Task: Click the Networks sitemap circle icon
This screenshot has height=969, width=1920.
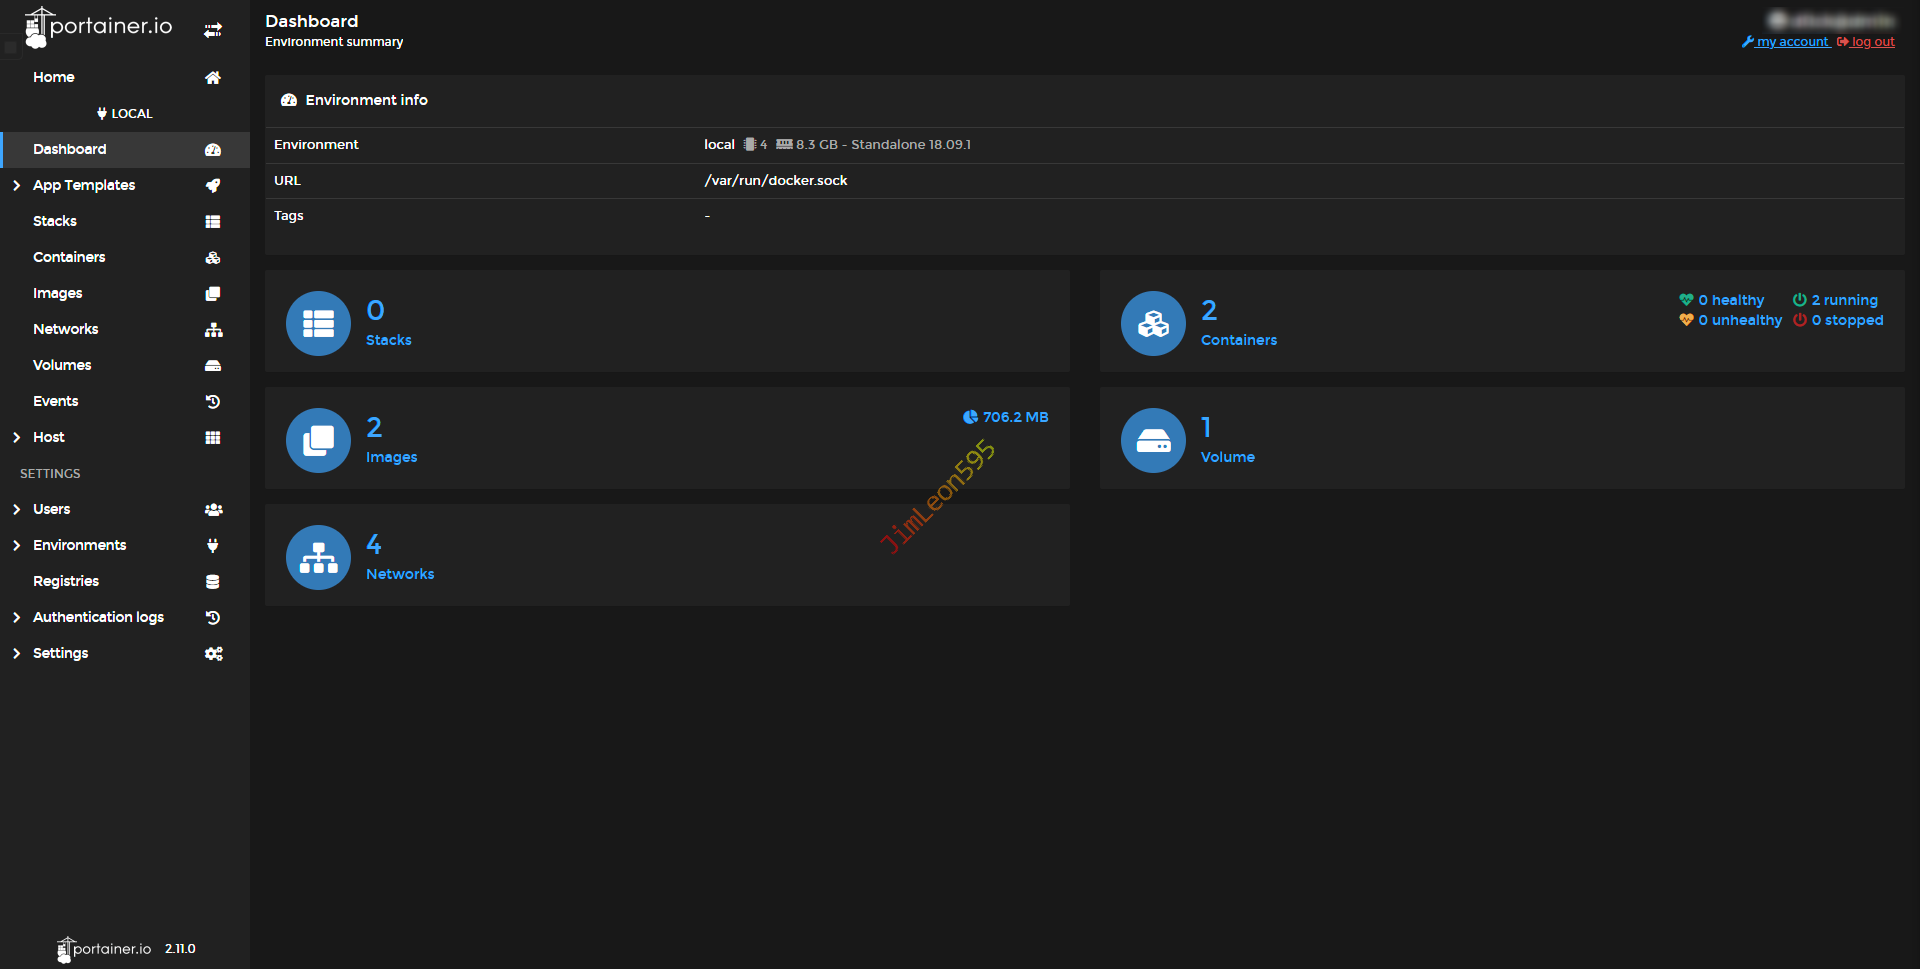Action: [x=318, y=557]
